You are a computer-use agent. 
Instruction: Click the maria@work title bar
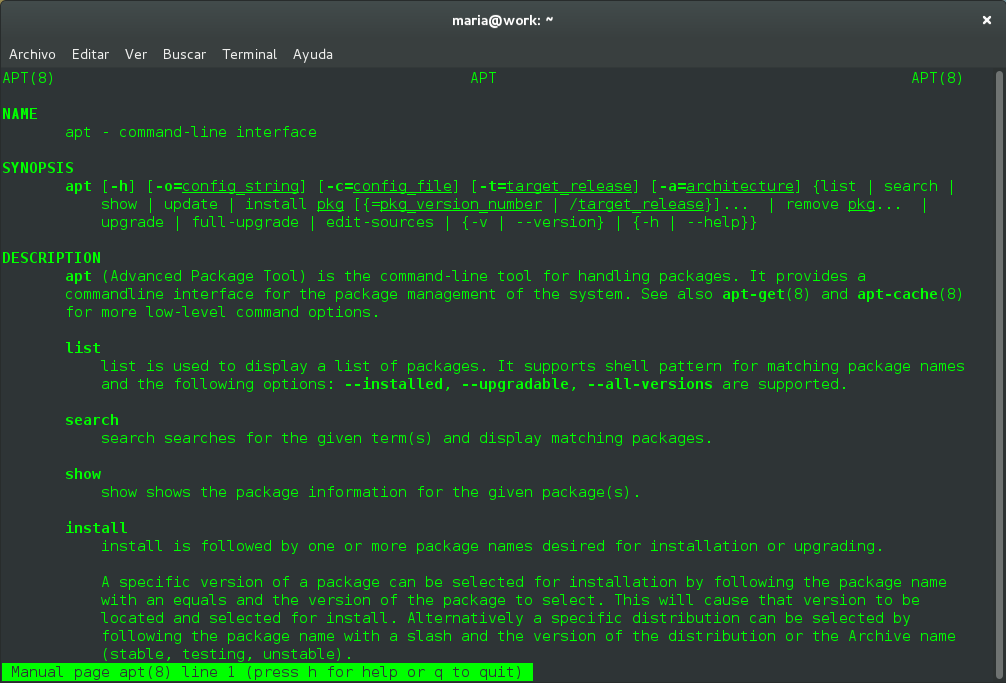pyautogui.click(x=503, y=19)
